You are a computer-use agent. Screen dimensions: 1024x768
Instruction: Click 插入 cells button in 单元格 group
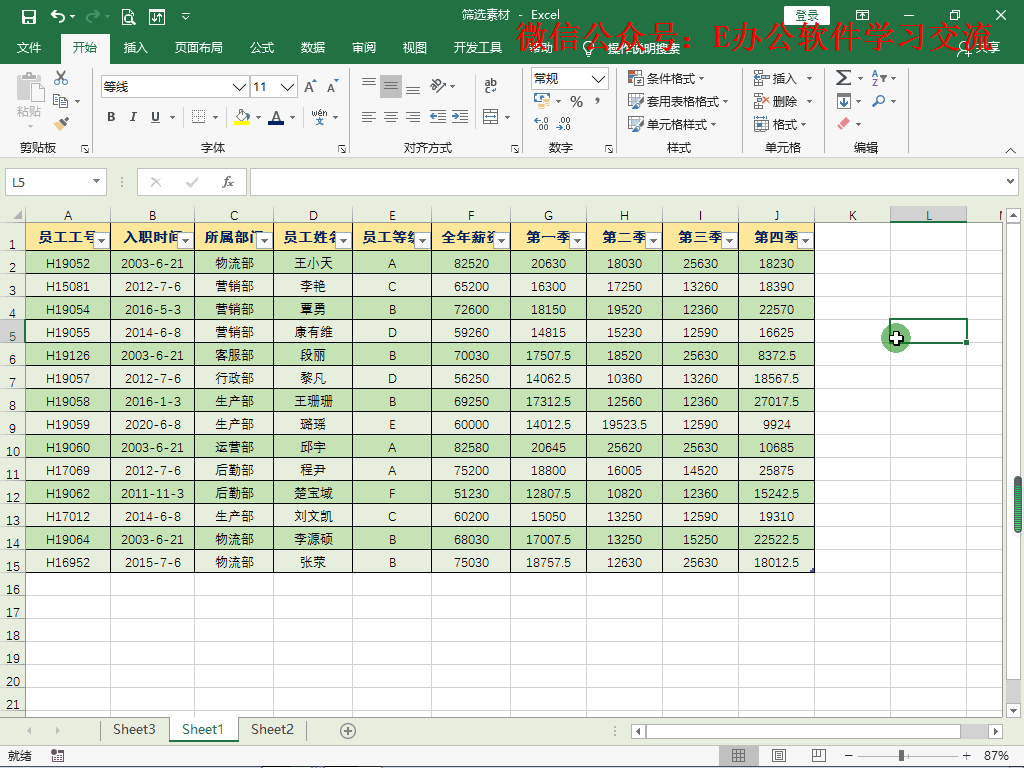pyautogui.click(x=782, y=78)
